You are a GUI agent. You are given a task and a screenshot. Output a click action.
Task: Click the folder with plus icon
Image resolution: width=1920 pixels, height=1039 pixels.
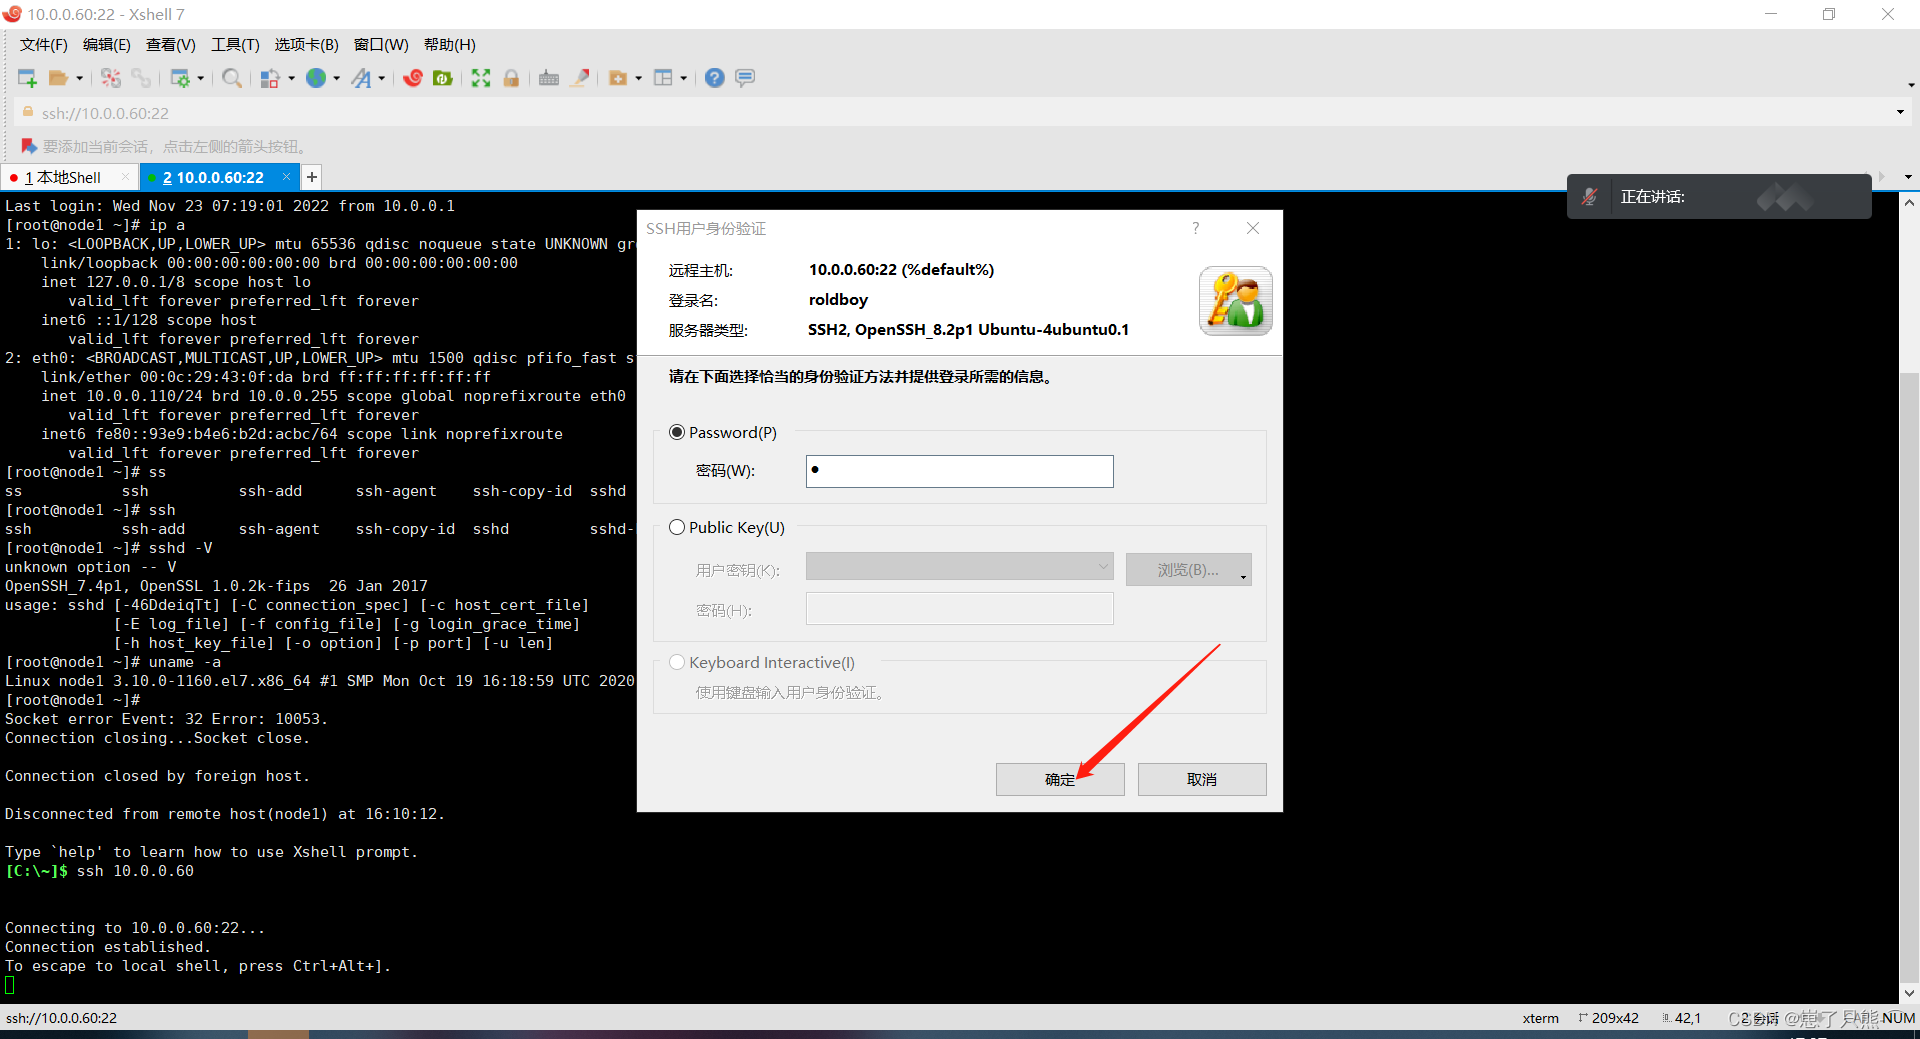click(x=618, y=78)
